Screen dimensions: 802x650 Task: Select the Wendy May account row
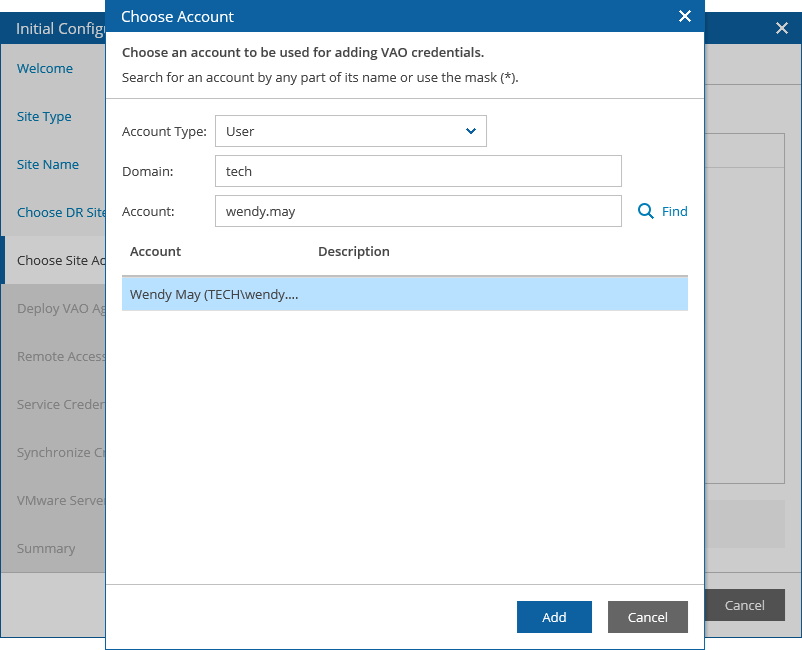(405, 294)
